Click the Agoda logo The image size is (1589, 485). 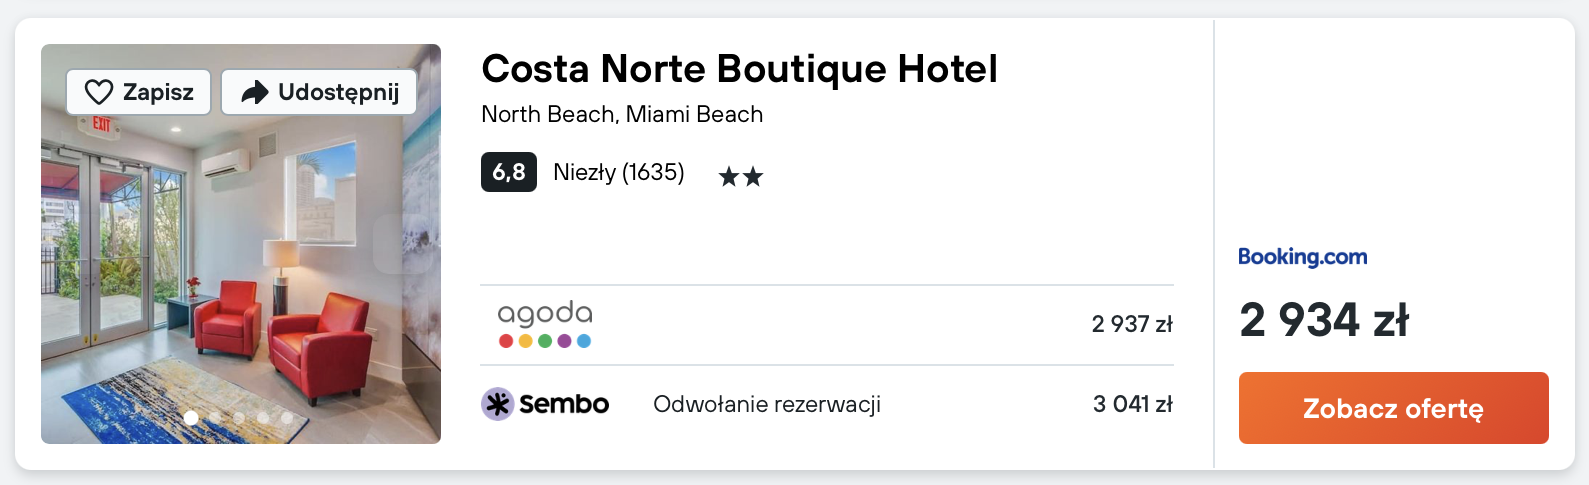(x=545, y=324)
